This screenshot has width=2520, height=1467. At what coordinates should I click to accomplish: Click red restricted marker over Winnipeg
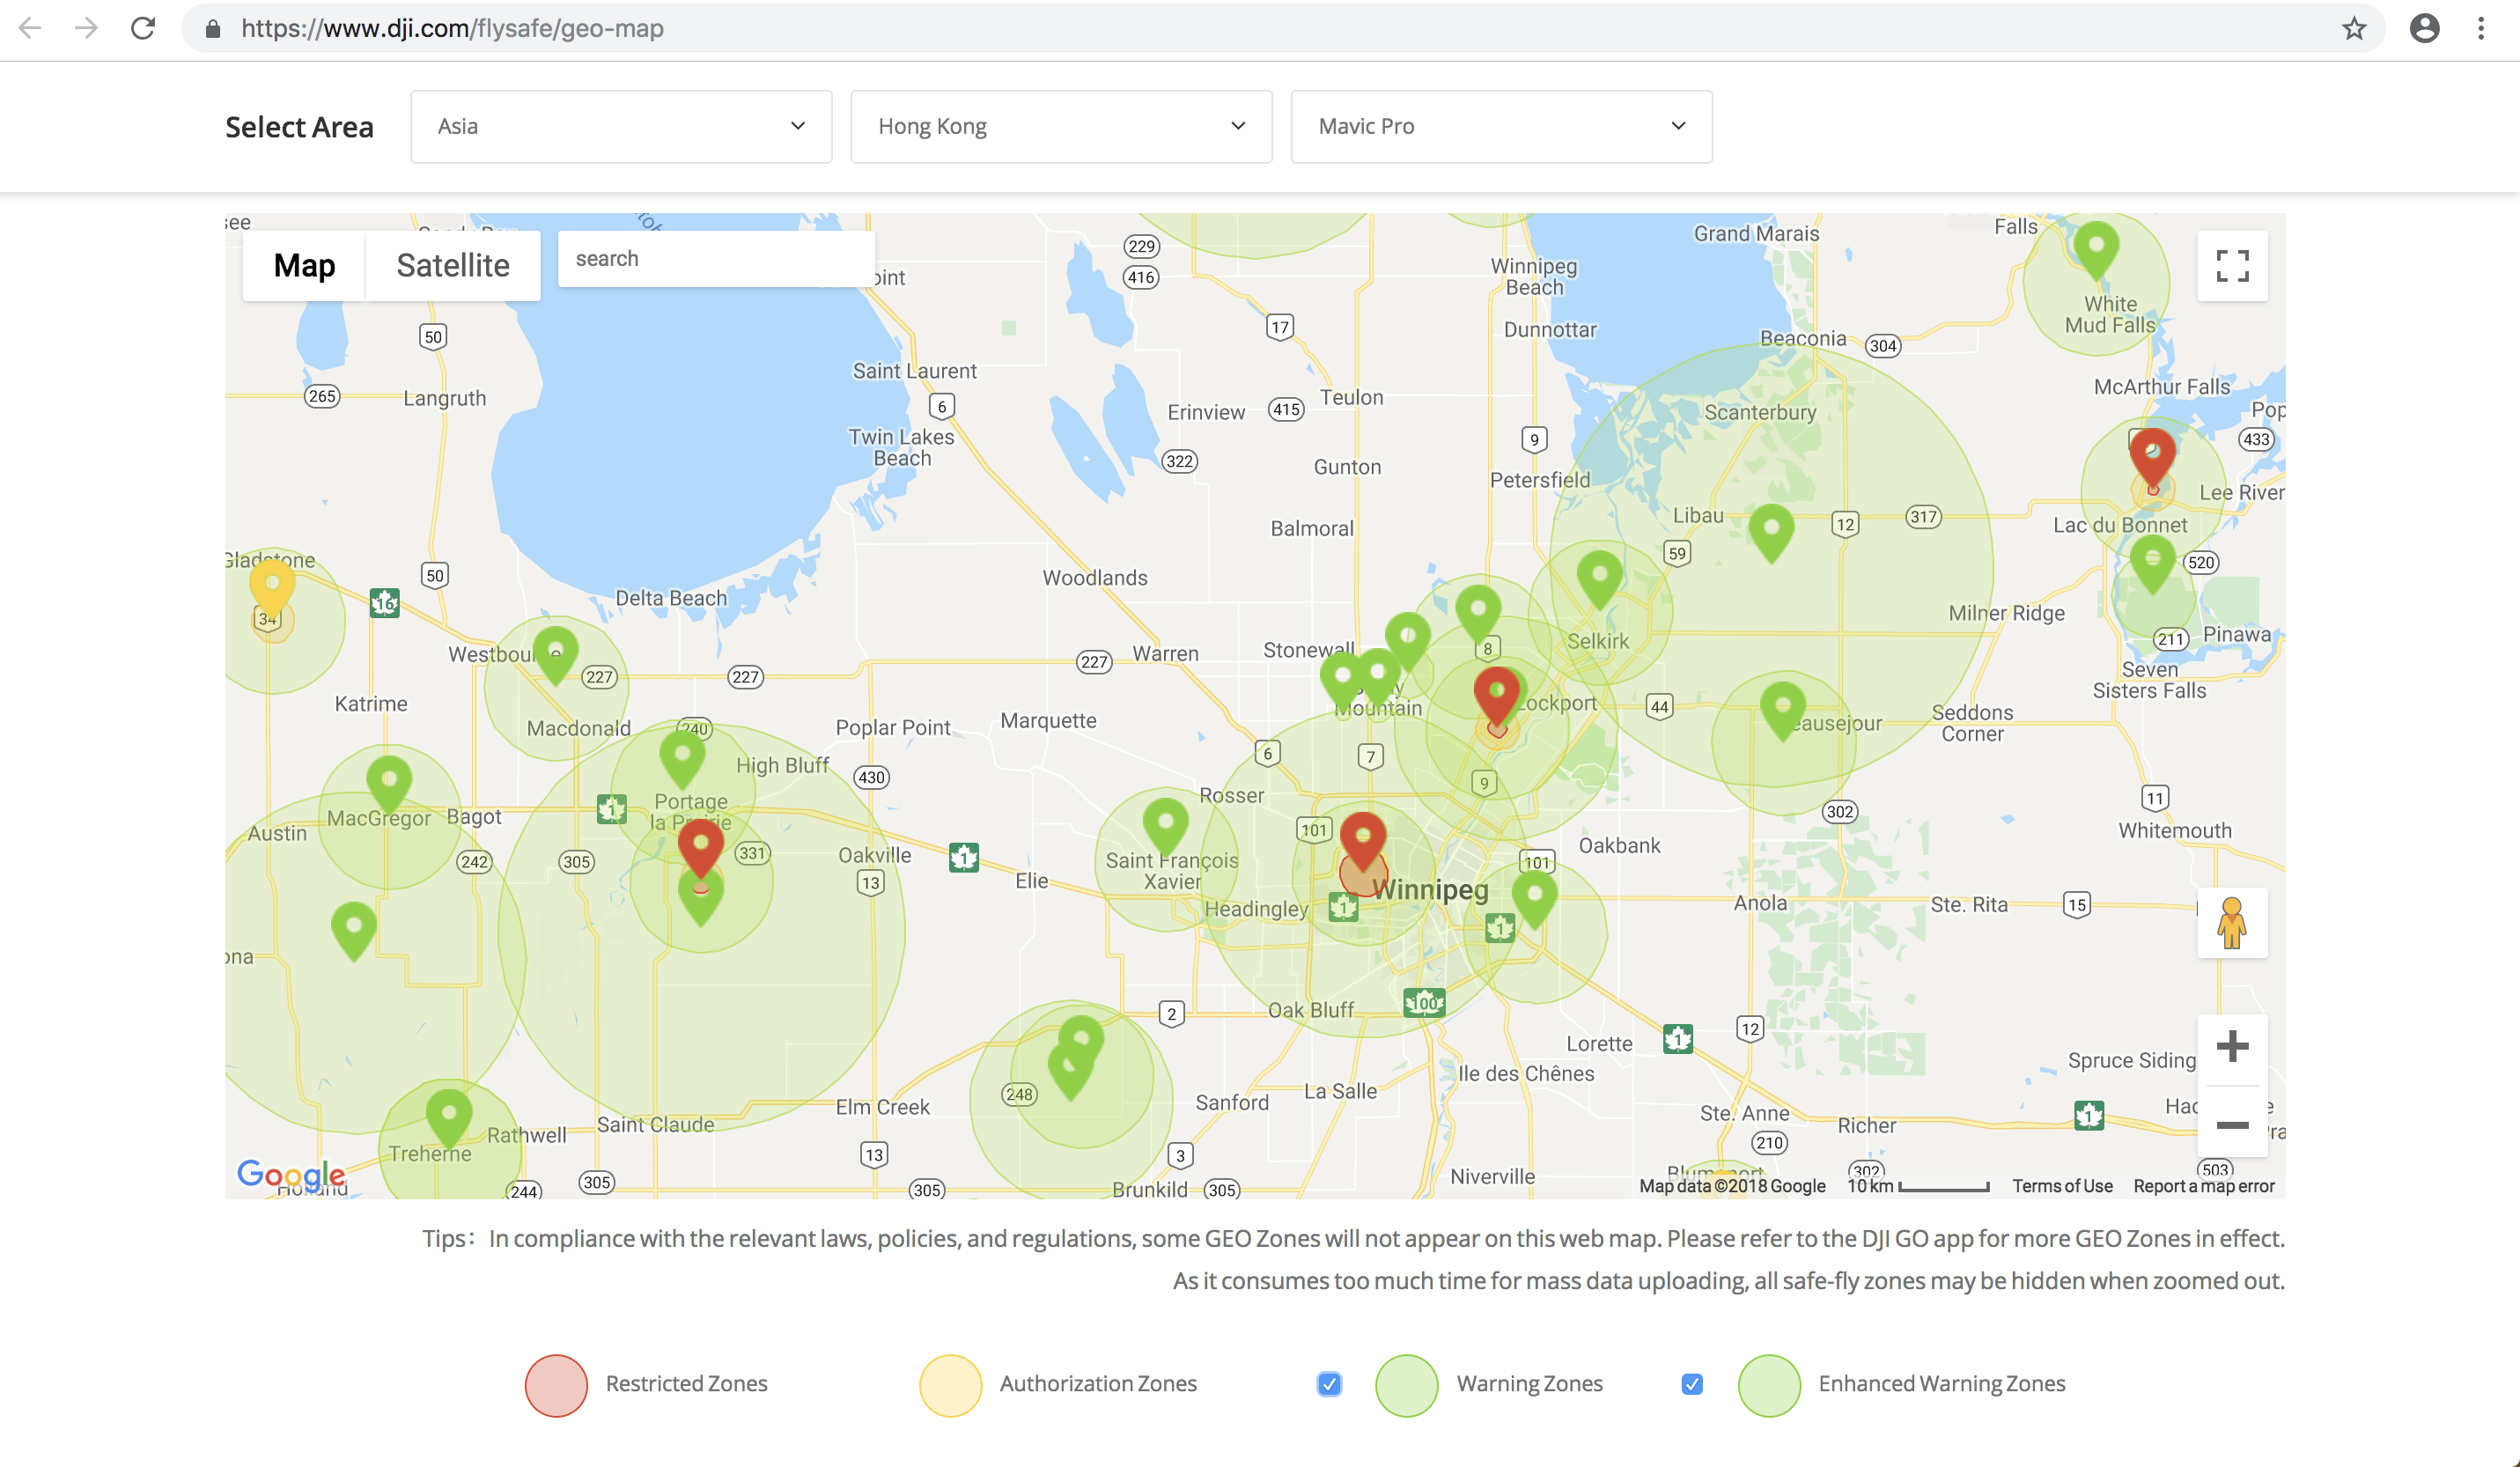(x=1362, y=836)
